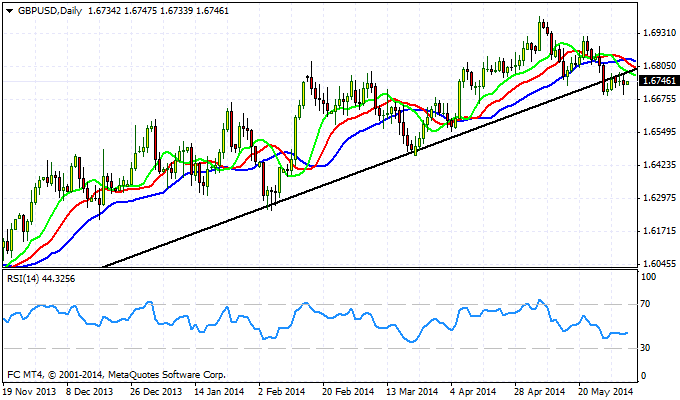The image size is (680, 400).
Task: Click the RSI scale value 70
Action: (x=645, y=304)
